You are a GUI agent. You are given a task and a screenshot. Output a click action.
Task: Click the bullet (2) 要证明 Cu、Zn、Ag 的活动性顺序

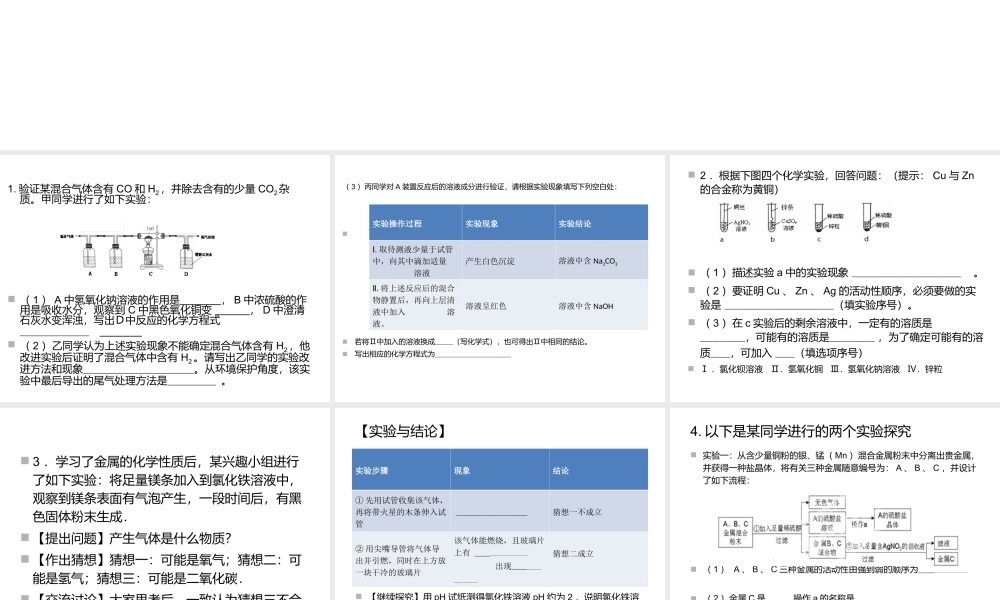[x=837, y=298]
